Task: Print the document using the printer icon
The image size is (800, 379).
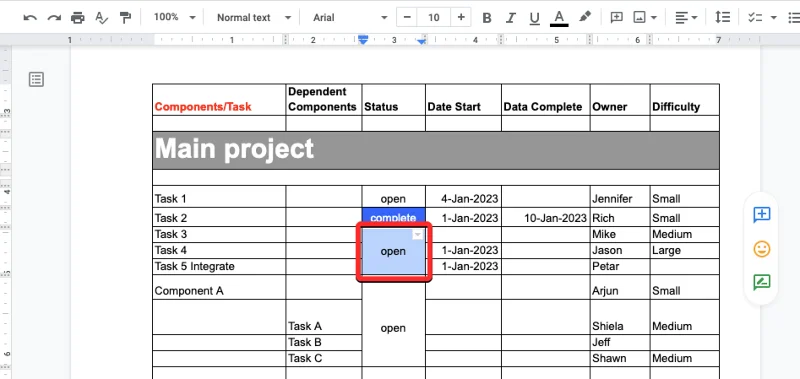Action: click(x=78, y=18)
